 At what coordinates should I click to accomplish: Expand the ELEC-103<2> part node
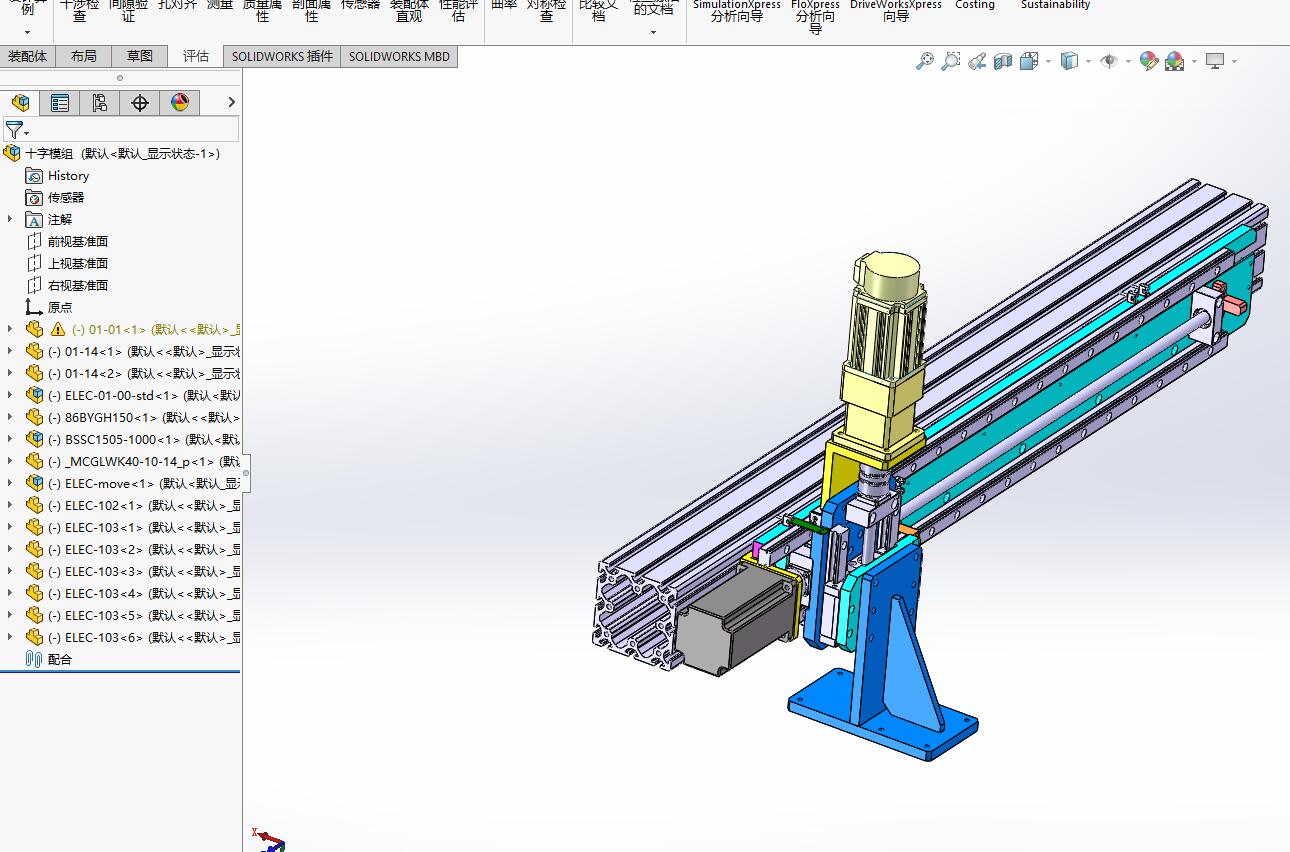click(10, 549)
